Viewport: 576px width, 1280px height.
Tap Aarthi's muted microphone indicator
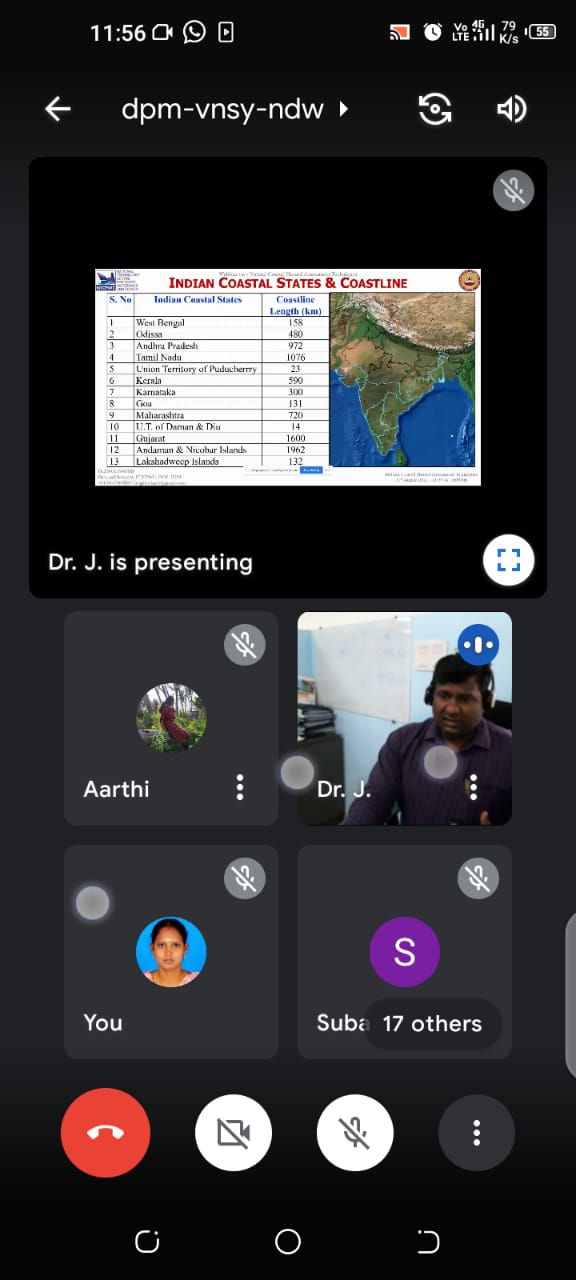click(245, 645)
